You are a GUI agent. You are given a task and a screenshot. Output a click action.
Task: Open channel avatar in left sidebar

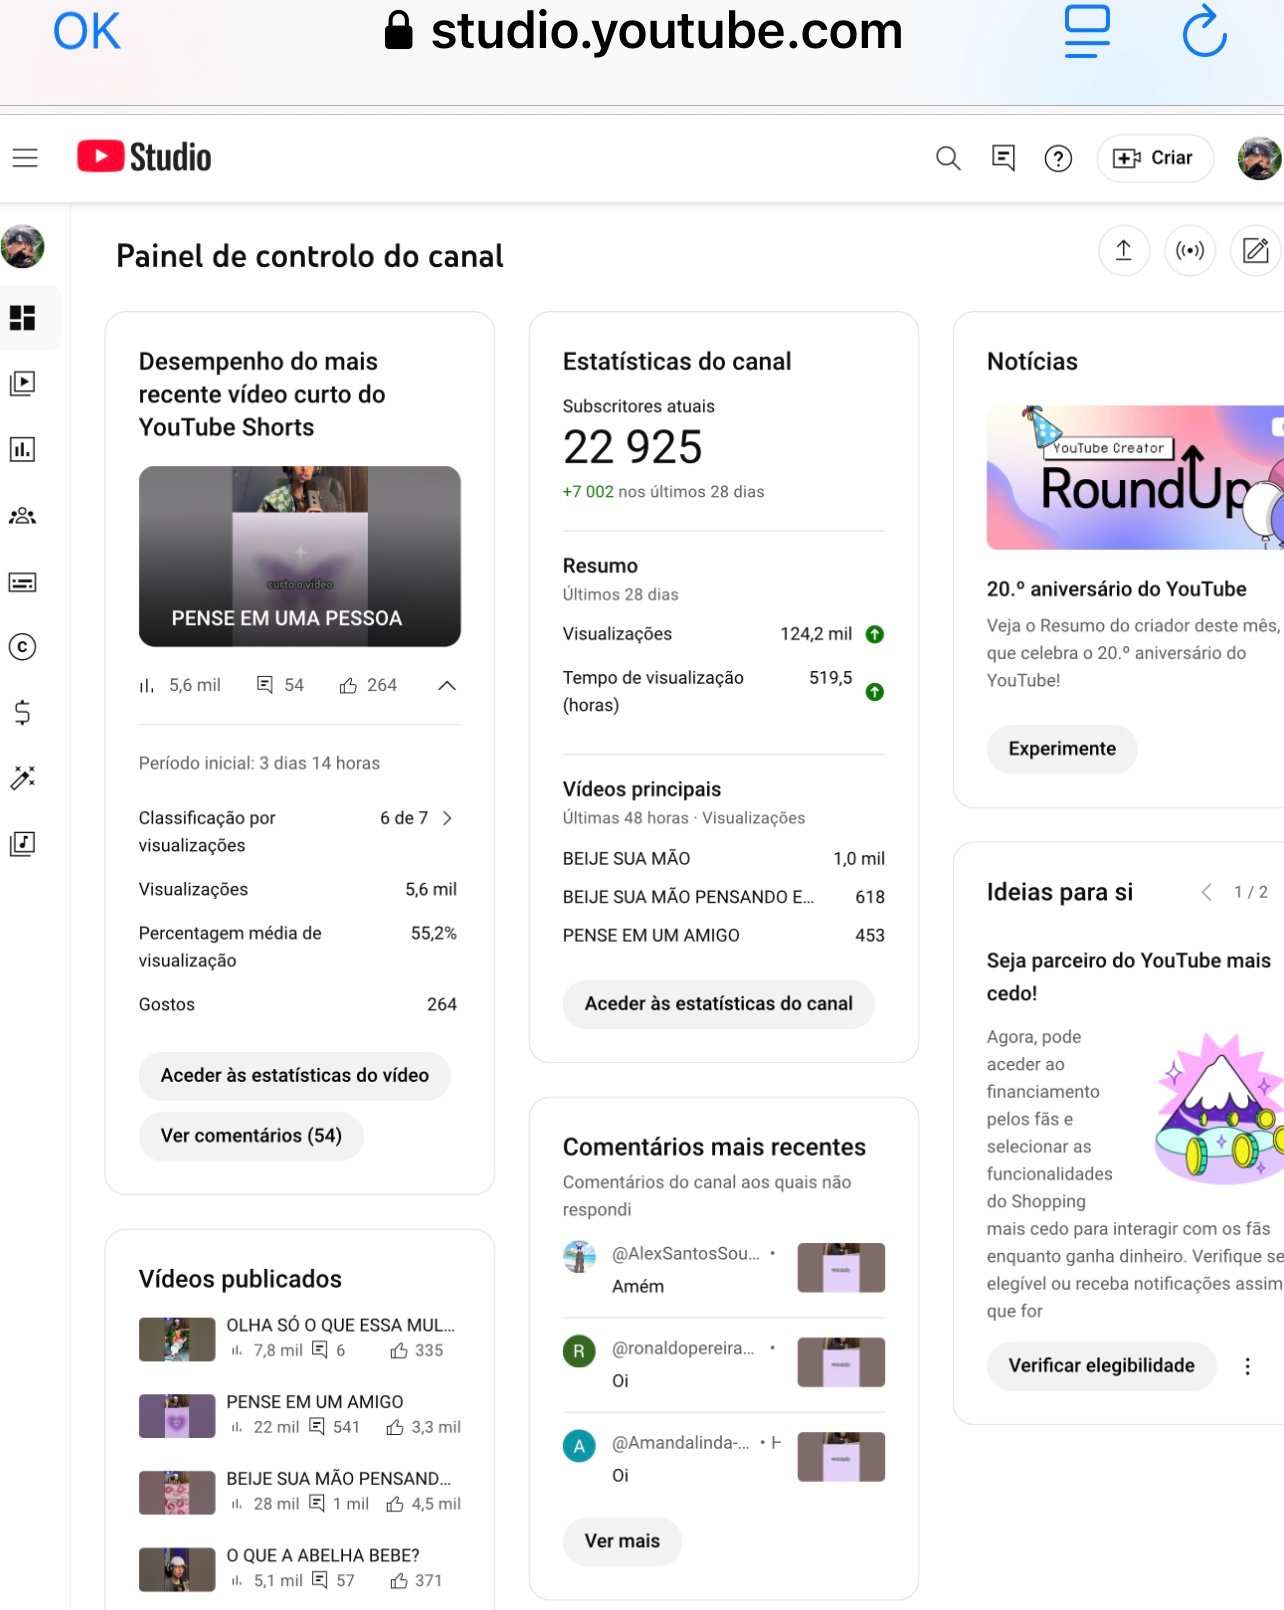click(x=23, y=247)
